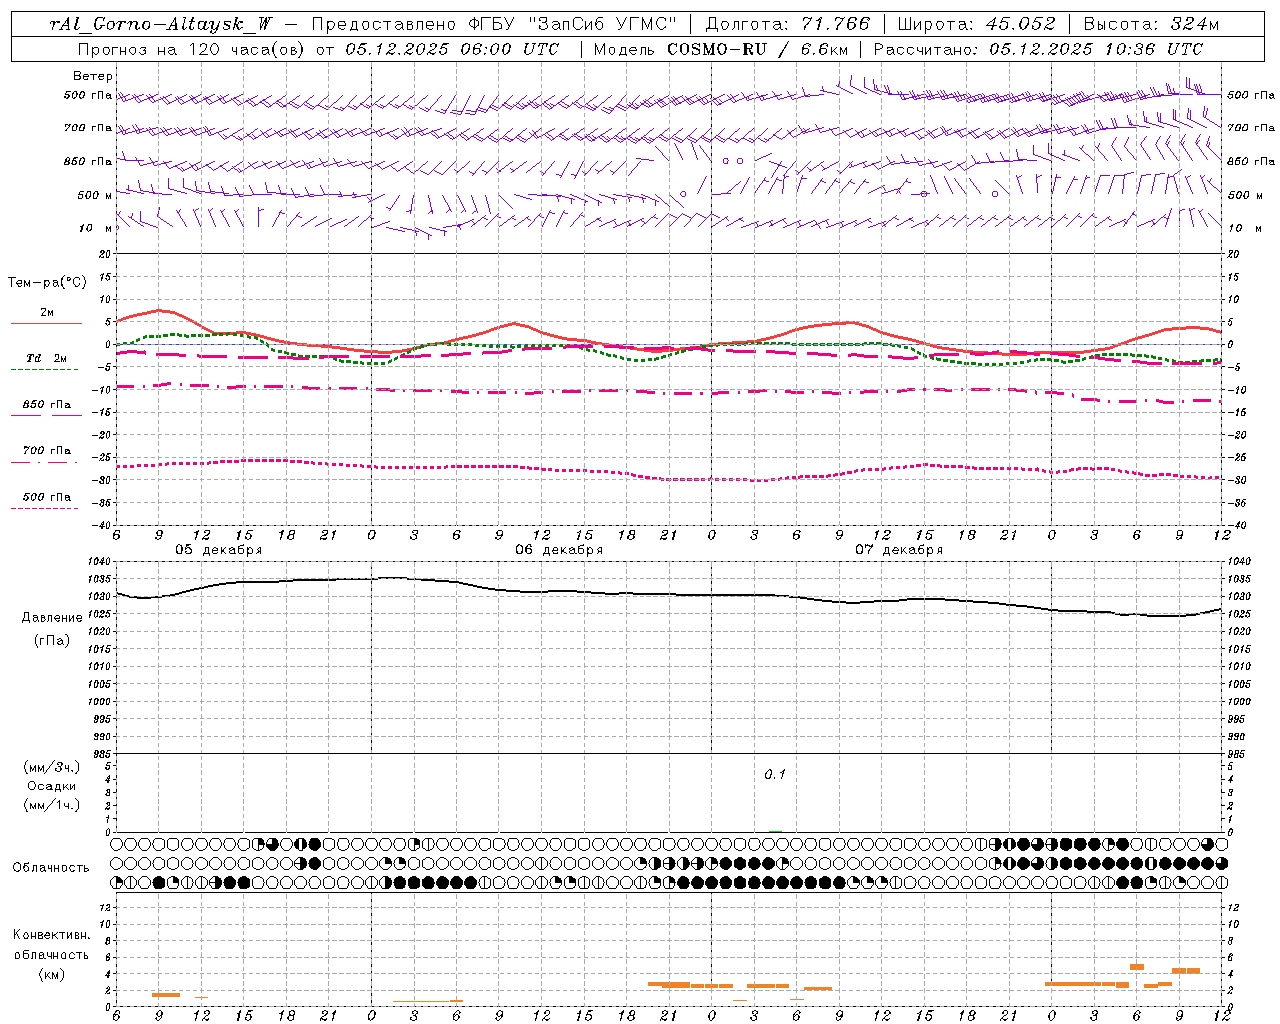Screen dimensions: 1280x1024
Task: Click the '0.1' precipitation amount value
Action: 775,775
